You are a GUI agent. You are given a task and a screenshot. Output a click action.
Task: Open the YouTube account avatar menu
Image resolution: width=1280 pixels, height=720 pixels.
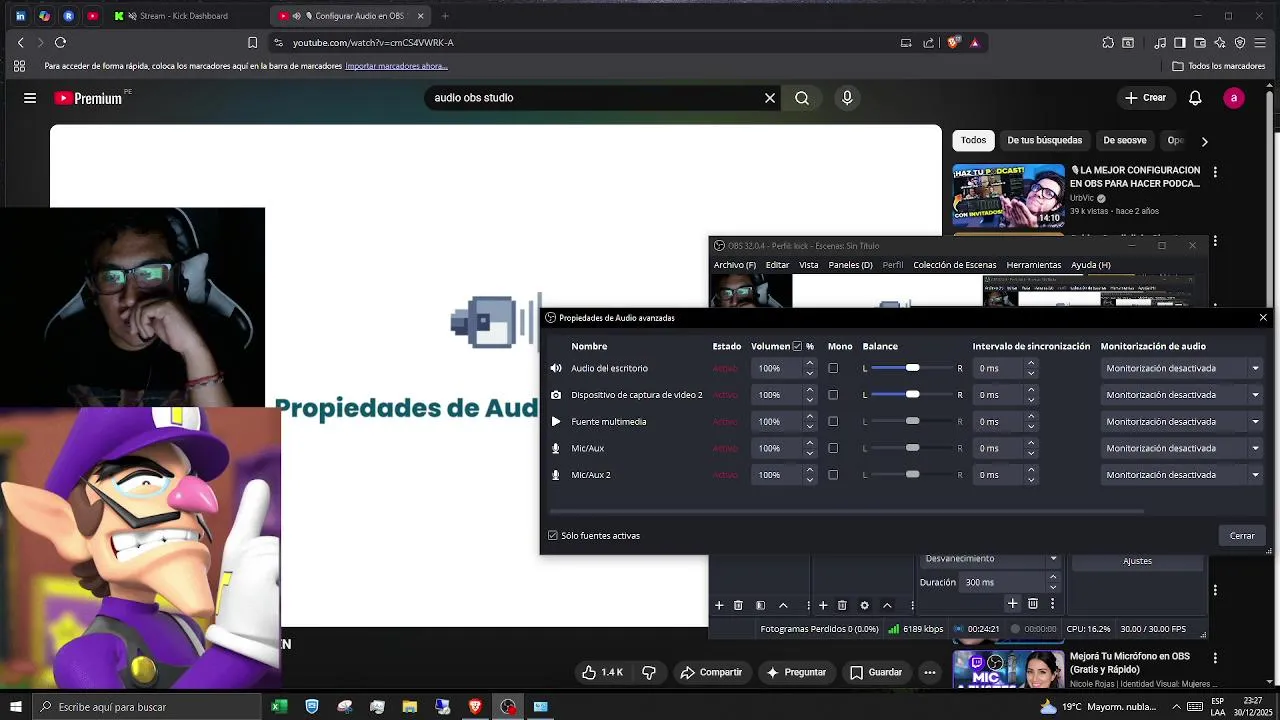click(1234, 98)
